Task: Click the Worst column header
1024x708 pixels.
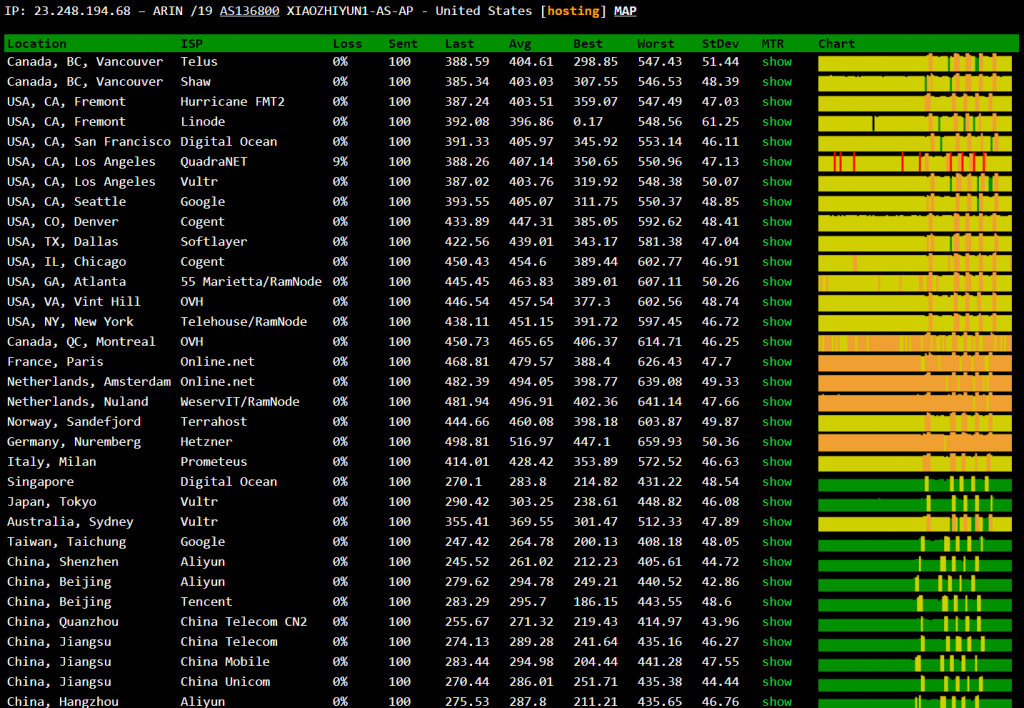Action: pos(655,44)
